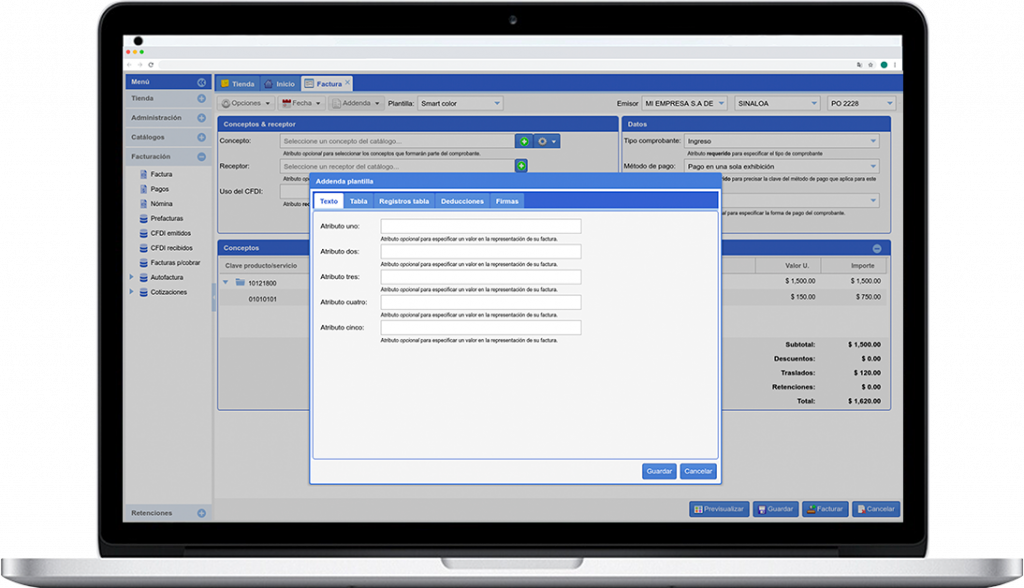Click the Nómina document icon in sidebar
1024x588 pixels.
tap(144, 203)
